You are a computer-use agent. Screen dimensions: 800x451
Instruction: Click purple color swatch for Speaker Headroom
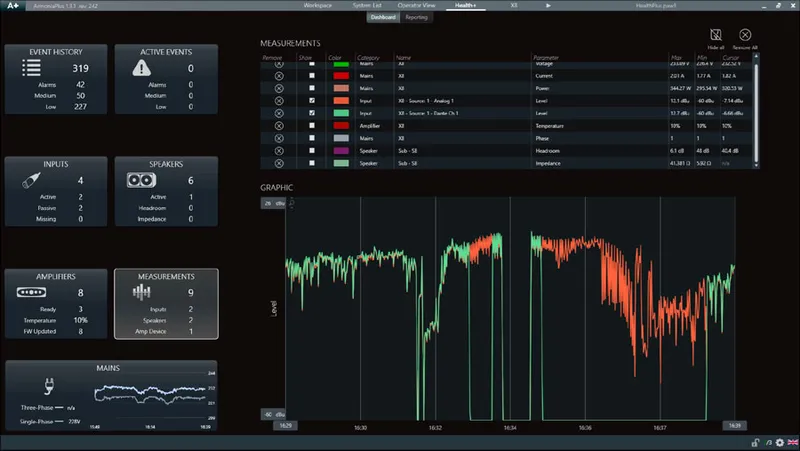click(341, 151)
